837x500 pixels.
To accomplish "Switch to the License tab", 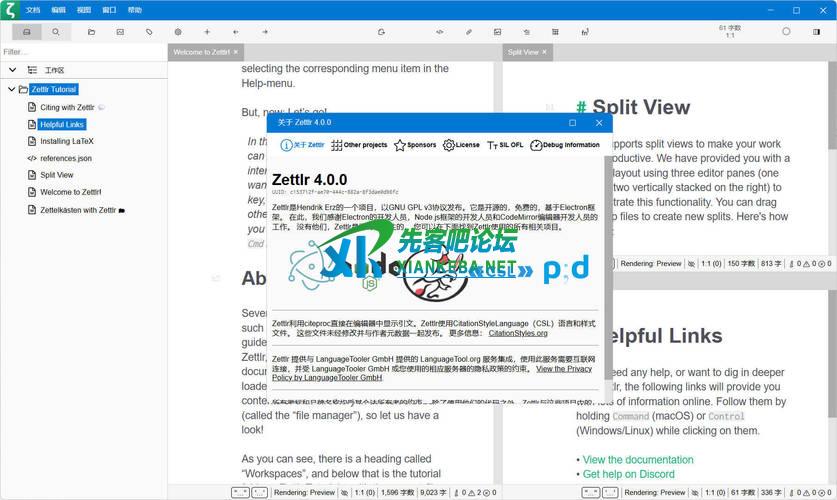I will (461, 145).
